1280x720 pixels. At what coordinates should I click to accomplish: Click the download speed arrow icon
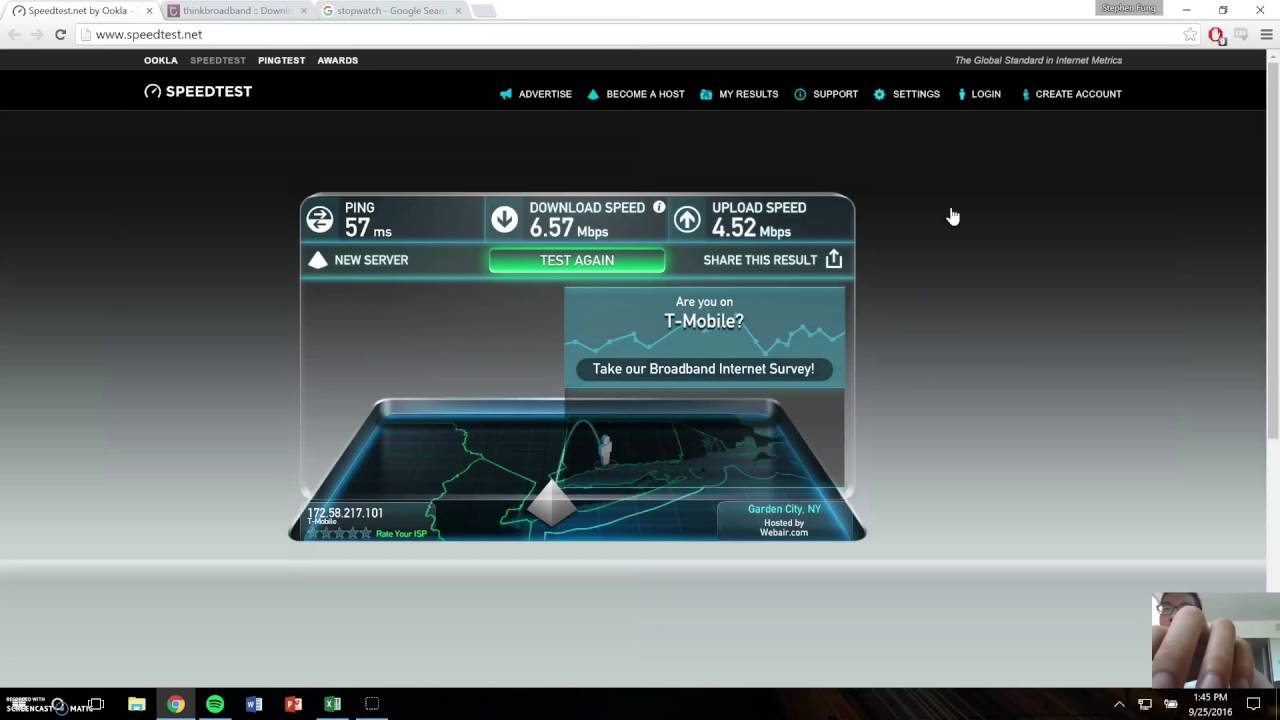coord(504,219)
